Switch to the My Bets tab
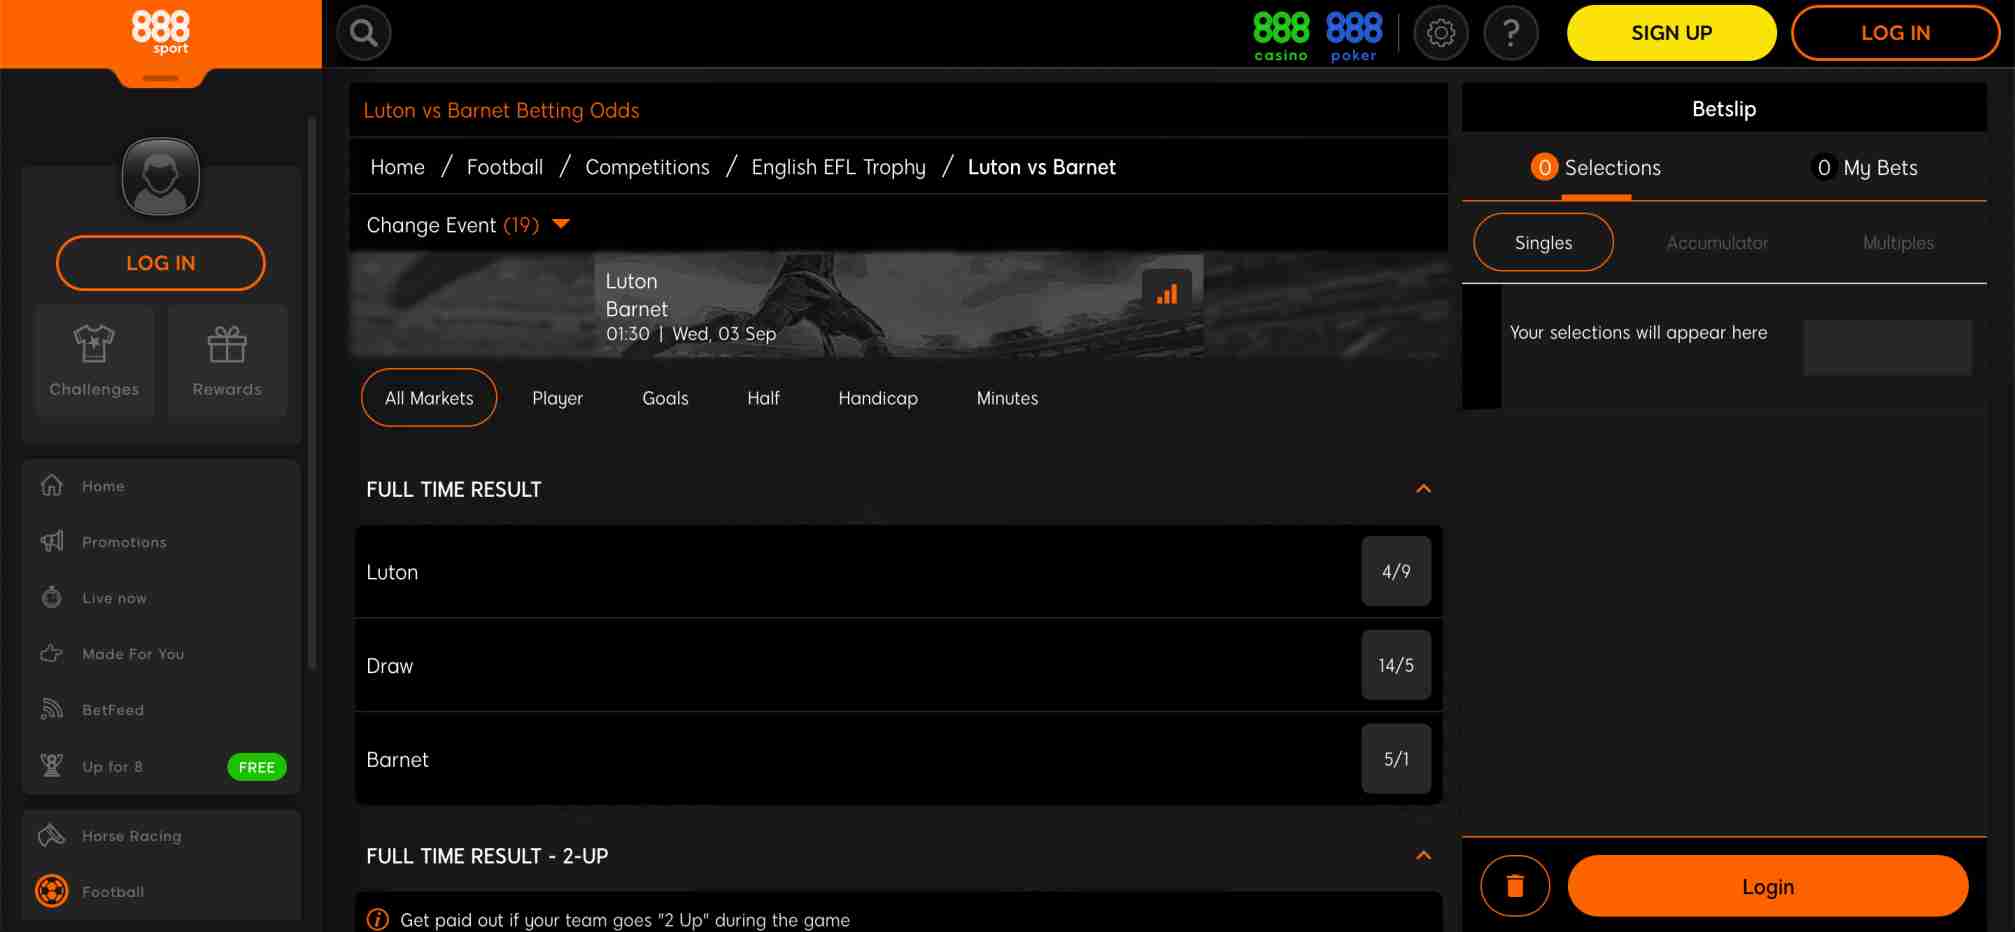The image size is (2015, 932). [x=1865, y=168]
